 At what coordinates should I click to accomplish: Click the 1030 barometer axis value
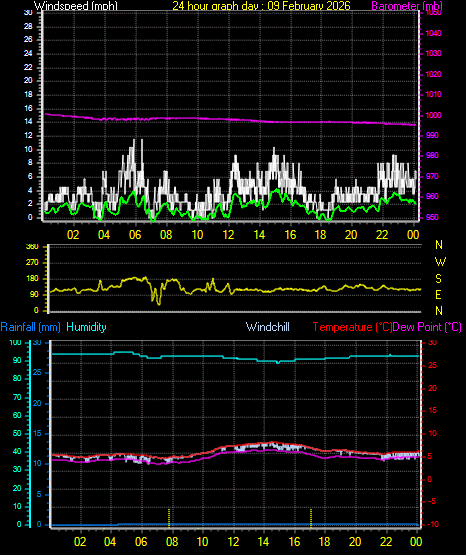click(433, 53)
